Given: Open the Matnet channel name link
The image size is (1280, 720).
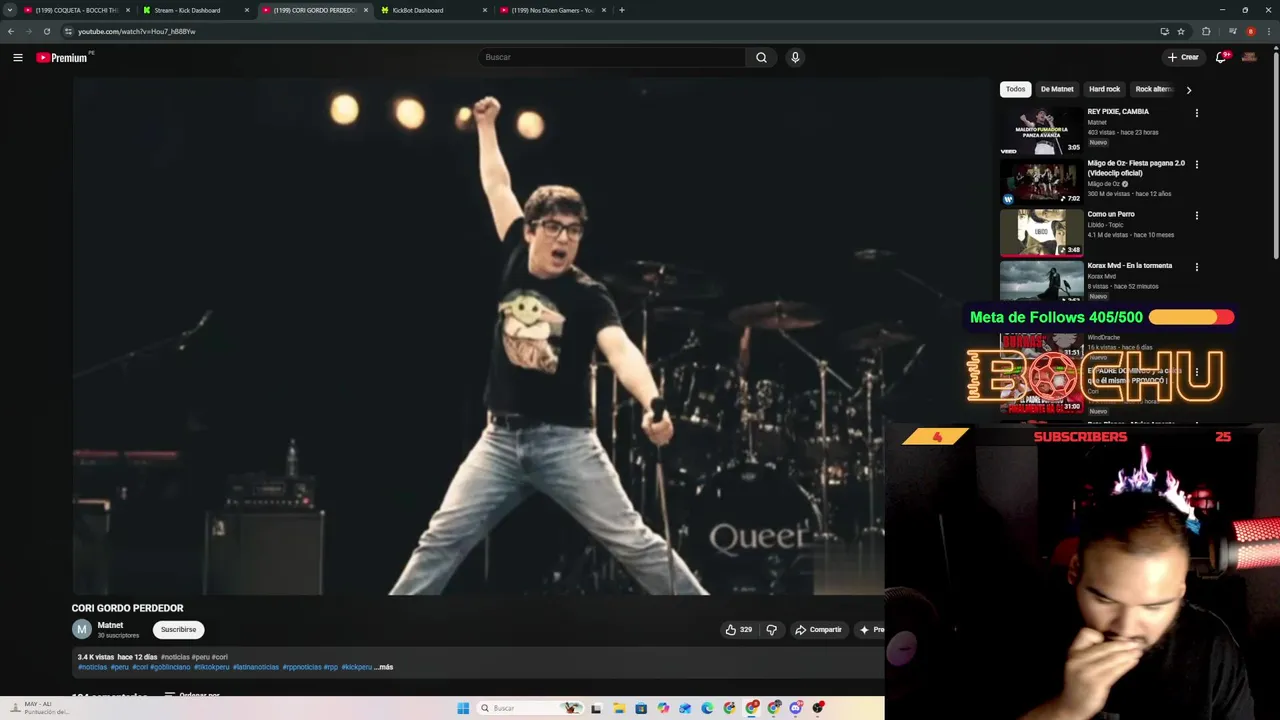Looking at the screenshot, I should 110,625.
